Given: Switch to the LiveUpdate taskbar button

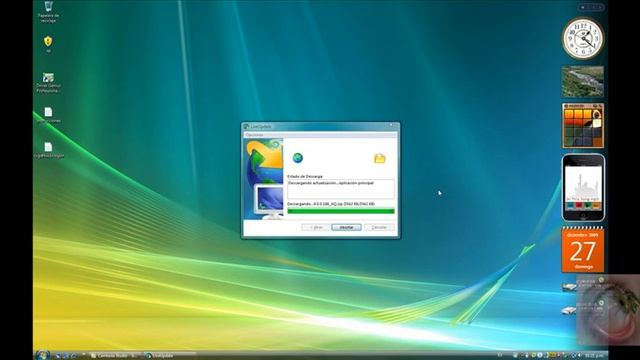Looking at the screenshot, I should (169, 356).
